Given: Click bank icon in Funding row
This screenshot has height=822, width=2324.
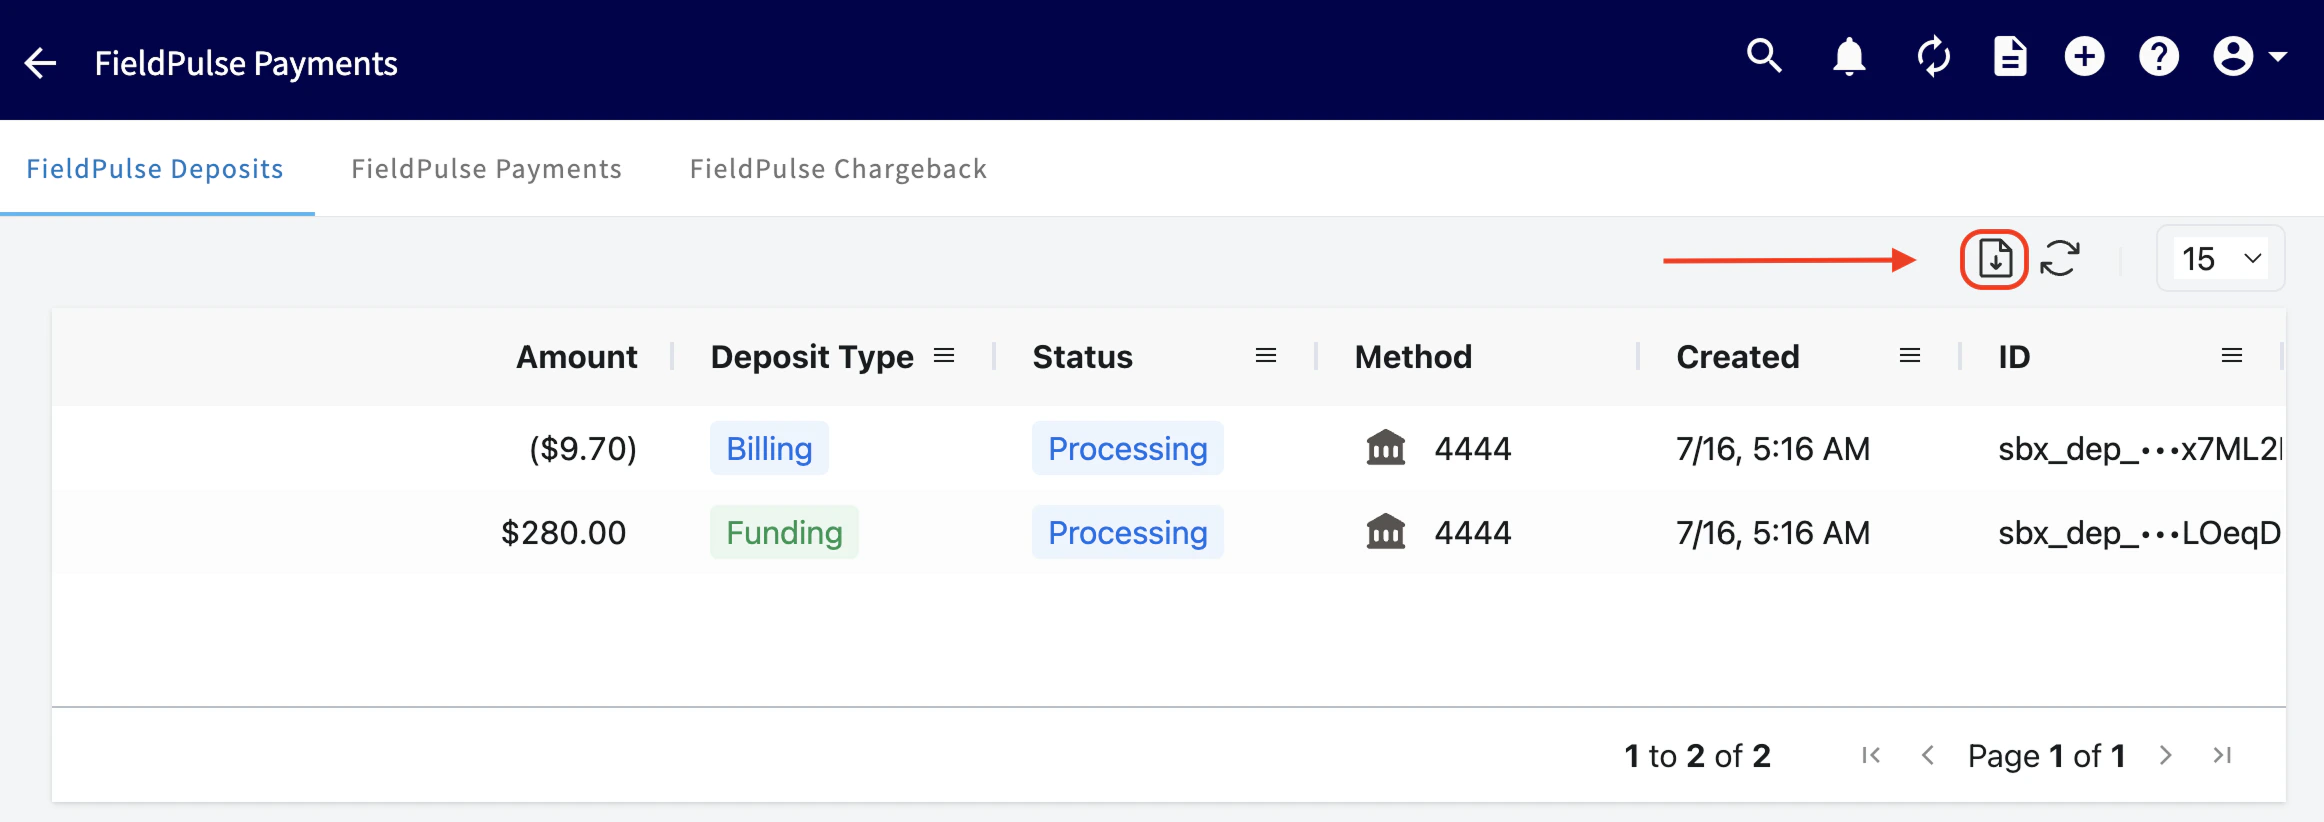Looking at the screenshot, I should (1386, 532).
